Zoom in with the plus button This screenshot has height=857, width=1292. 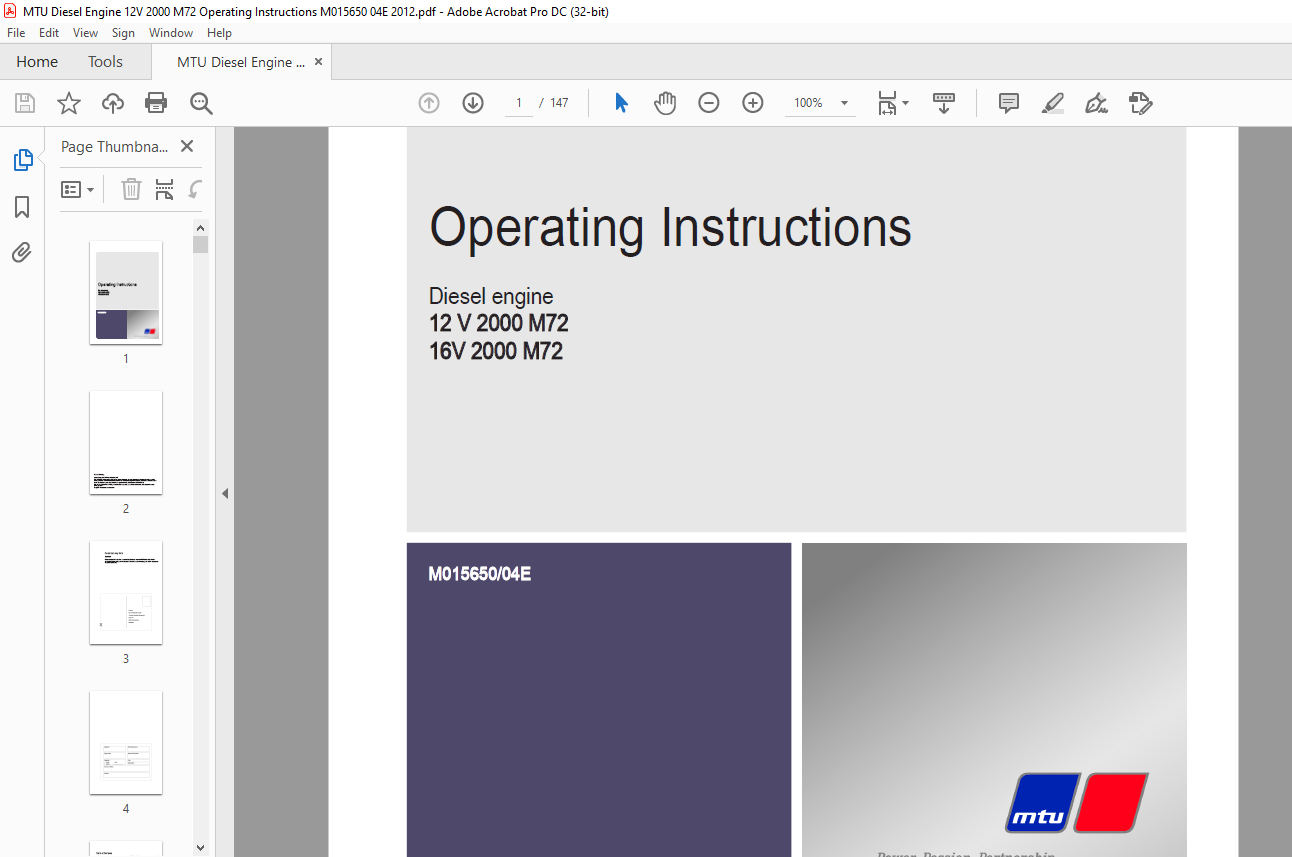[753, 103]
